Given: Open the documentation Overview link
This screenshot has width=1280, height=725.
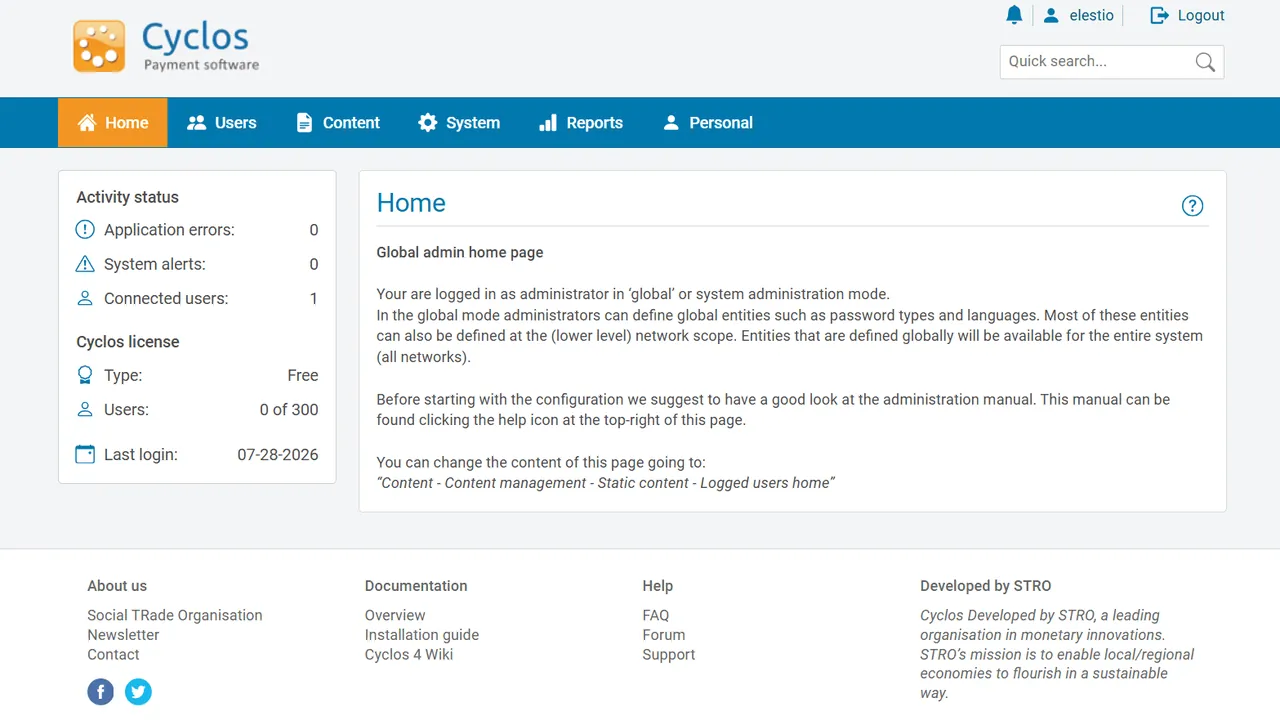Looking at the screenshot, I should coord(395,615).
